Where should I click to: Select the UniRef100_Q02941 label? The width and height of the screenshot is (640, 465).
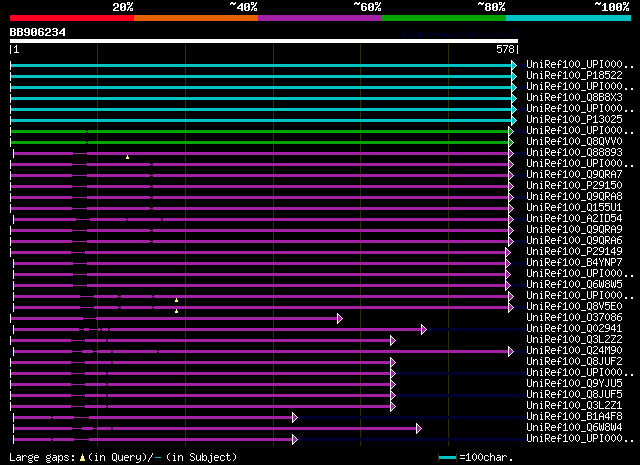(x=574, y=329)
